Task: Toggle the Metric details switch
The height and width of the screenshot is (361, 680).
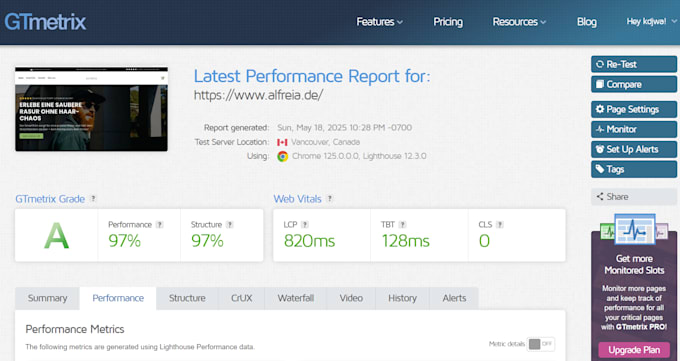Action: click(540, 344)
